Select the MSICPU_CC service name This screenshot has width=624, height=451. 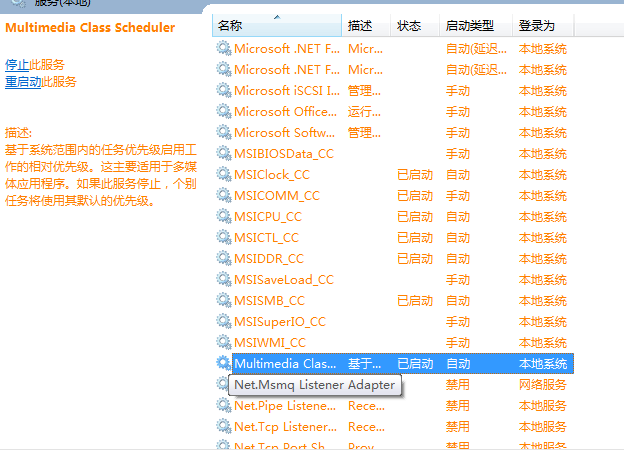click(268, 217)
